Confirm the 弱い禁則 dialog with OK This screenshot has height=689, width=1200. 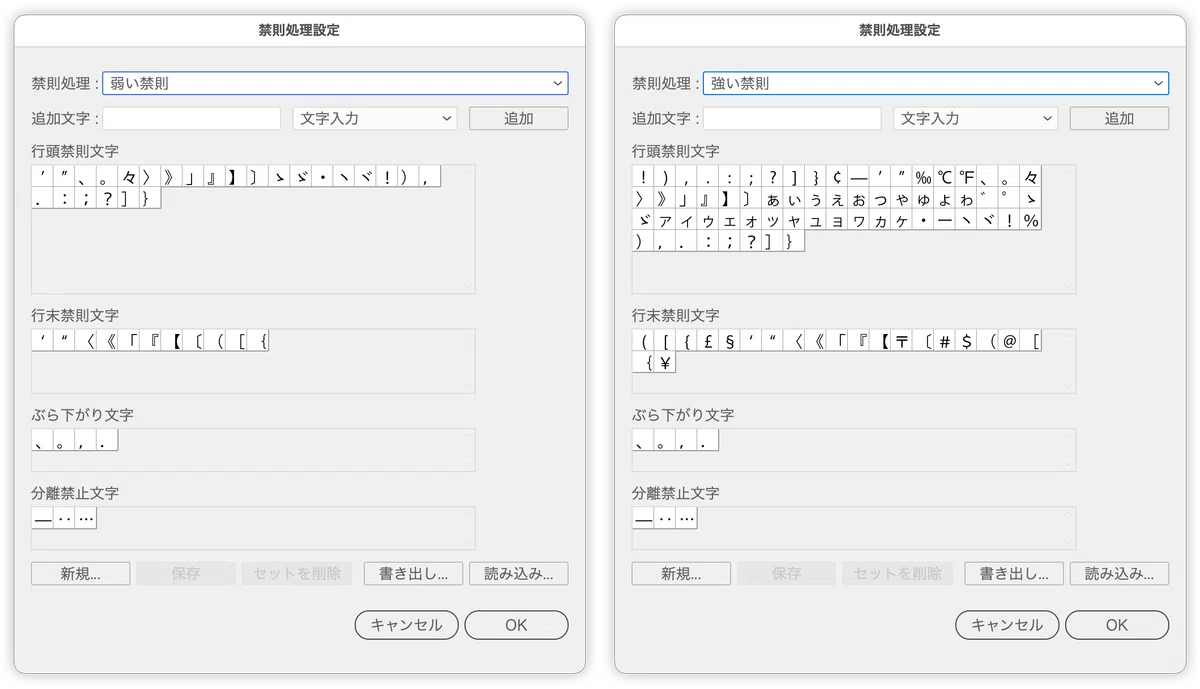[x=516, y=625]
